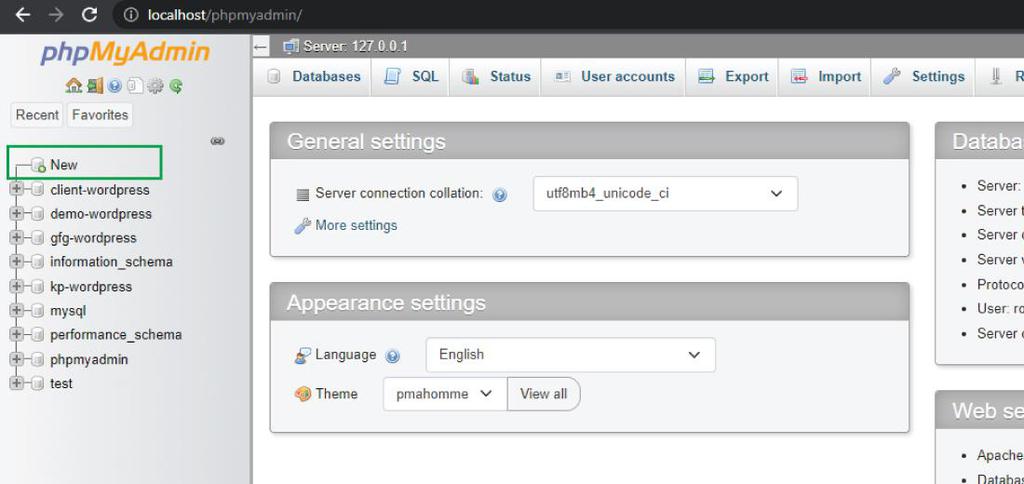Open navigation panel settings gear icon
The height and width of the screenshot is (484, 1024).
click(x=155, y=86)
